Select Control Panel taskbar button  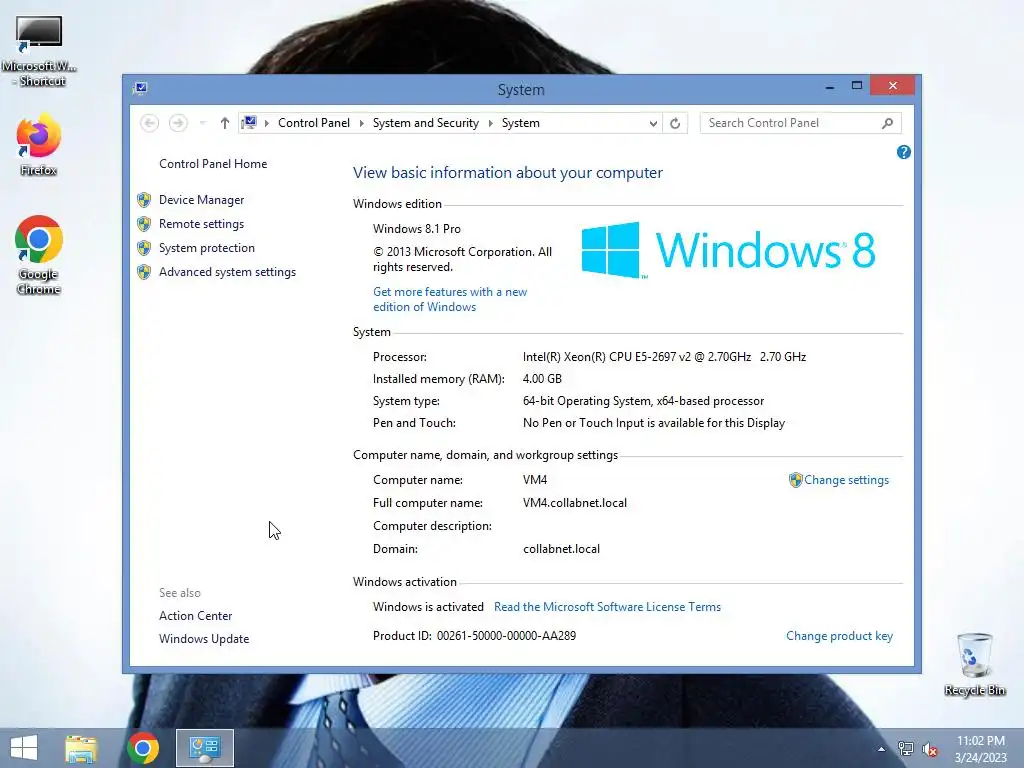click(204, 748)
